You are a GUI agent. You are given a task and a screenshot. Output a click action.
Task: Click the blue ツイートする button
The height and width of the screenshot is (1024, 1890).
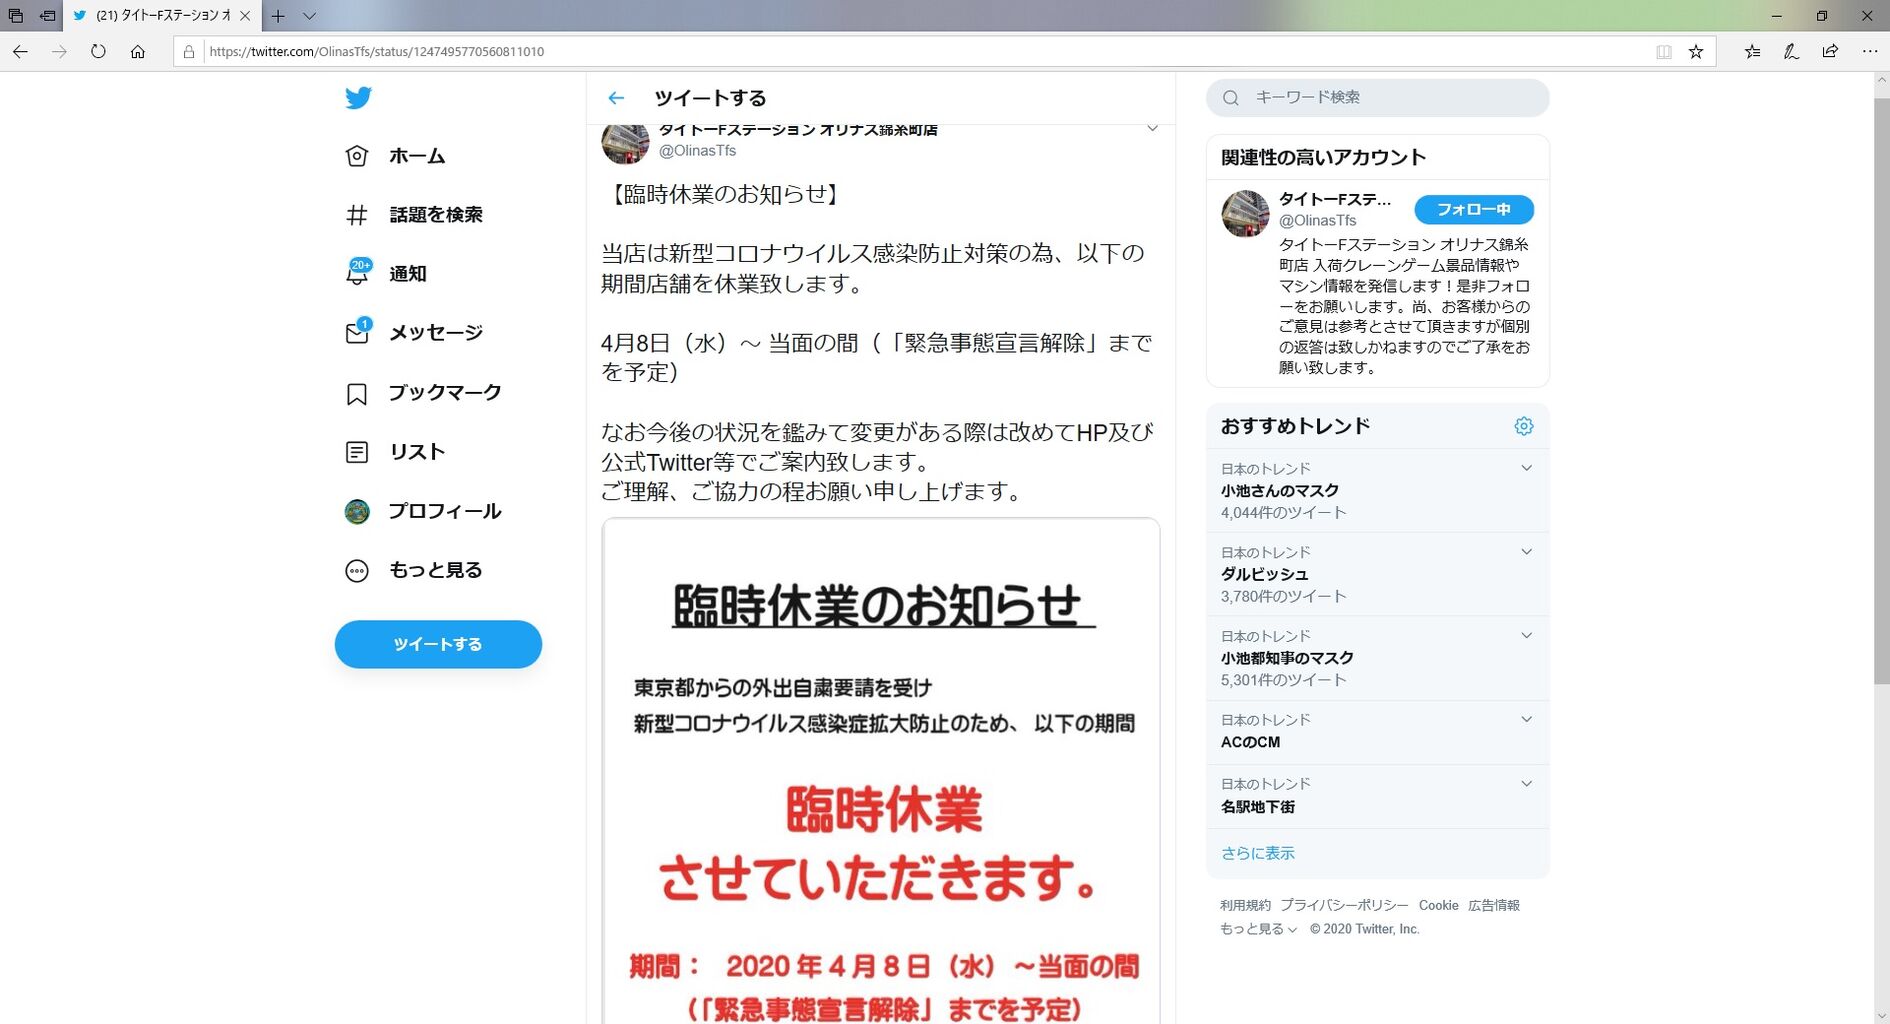tap(438, 644)
